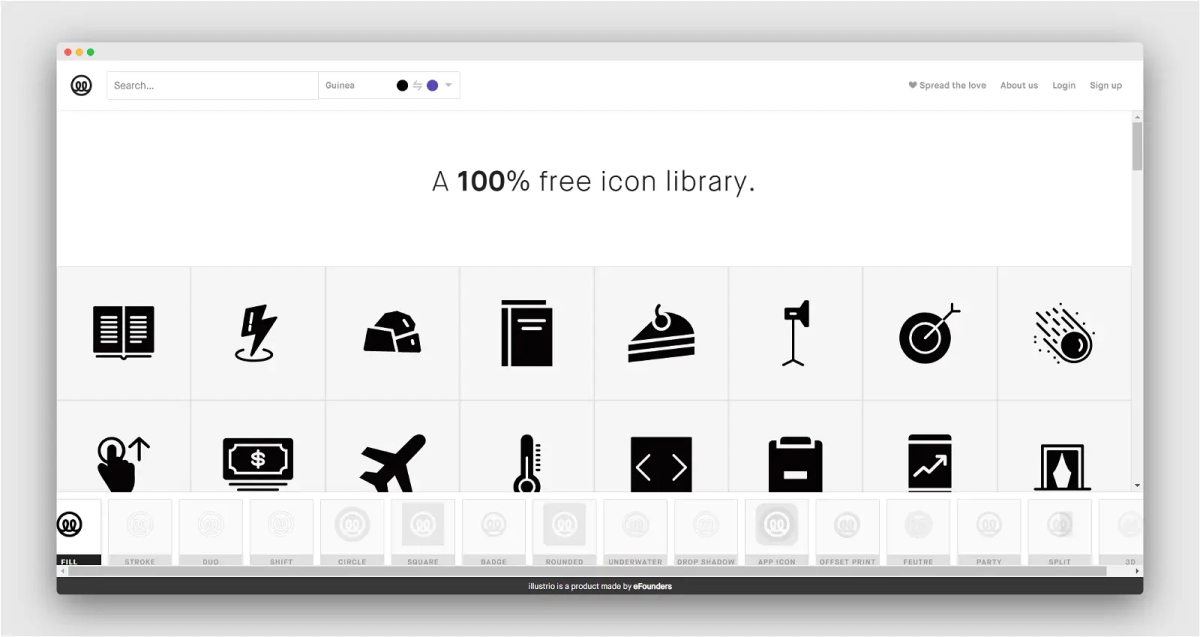Select the falling meteor icon
The width and height of the screenshot is (1200, 637).
tap(1064, 334)
